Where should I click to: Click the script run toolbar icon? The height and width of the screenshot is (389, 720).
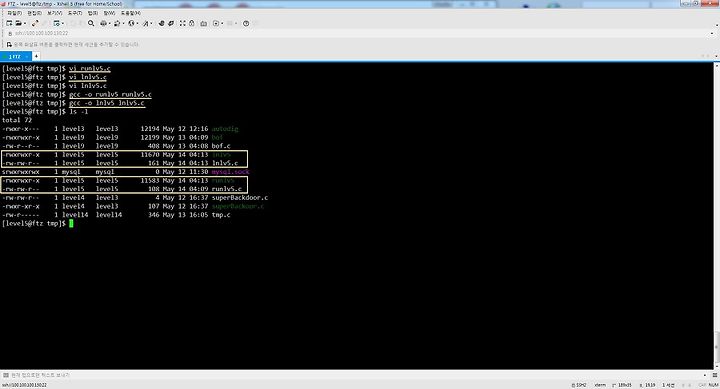tap(216, 23)
